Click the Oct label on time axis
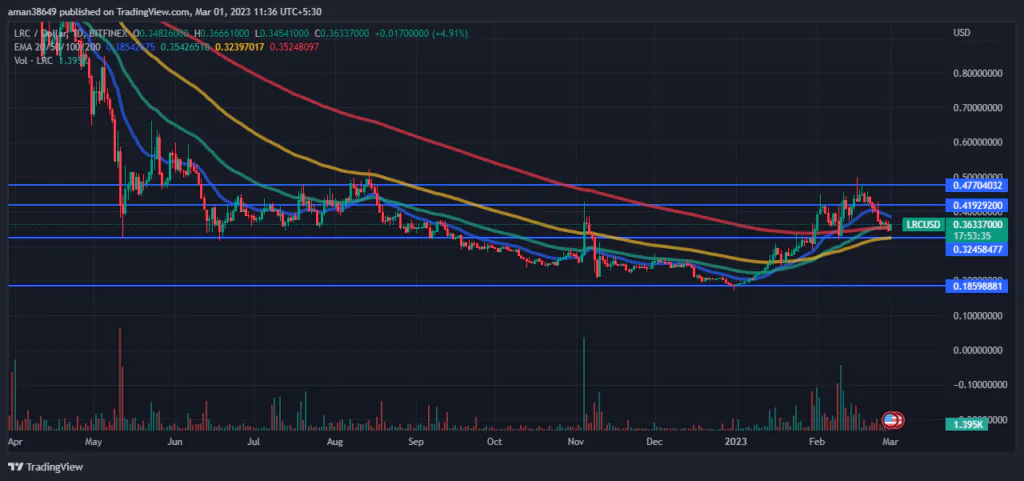 [x=495, y=442]
